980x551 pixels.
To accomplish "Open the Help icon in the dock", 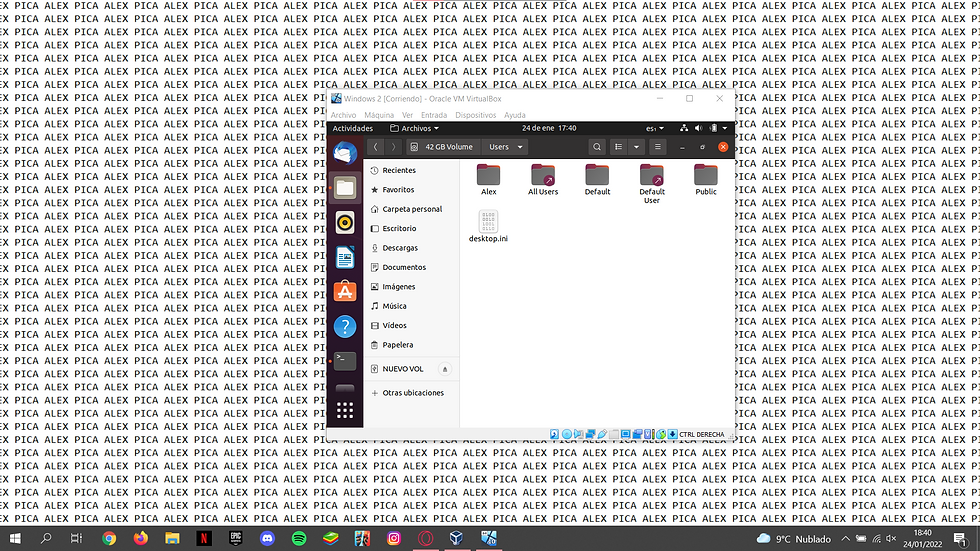I will coord(345,326).
